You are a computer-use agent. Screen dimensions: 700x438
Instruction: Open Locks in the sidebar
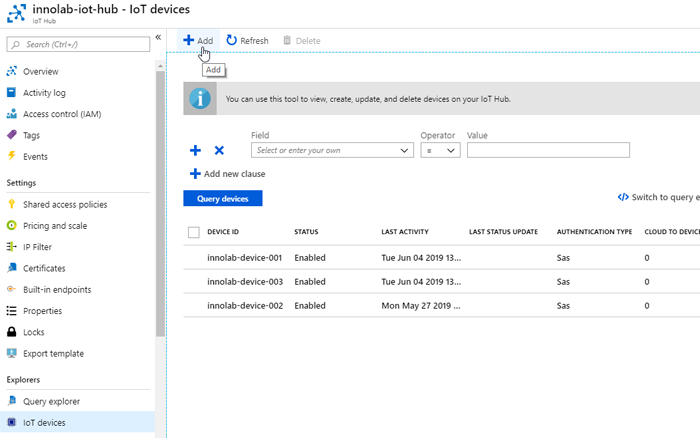33,332
